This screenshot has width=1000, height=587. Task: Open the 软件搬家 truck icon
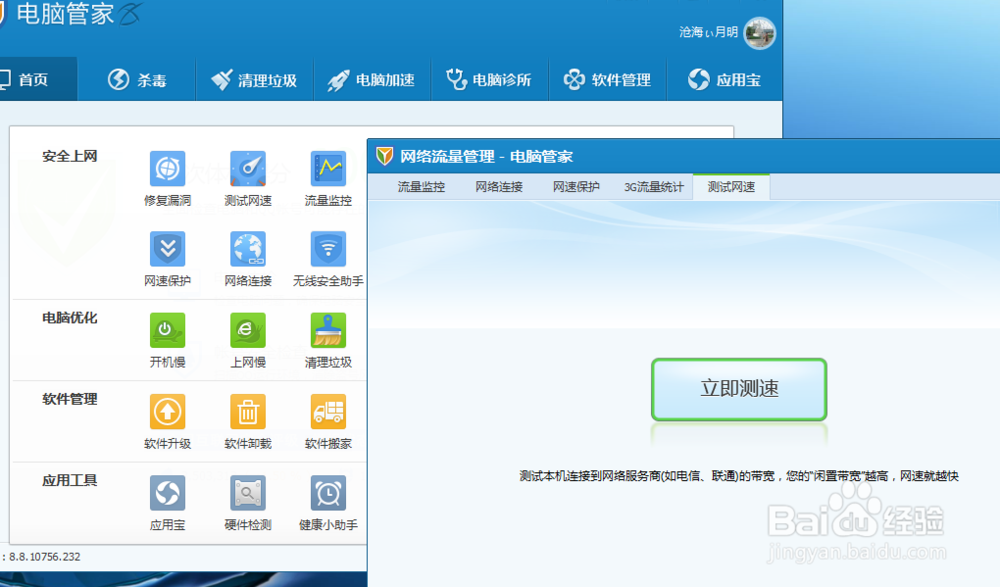click(328, 412)
